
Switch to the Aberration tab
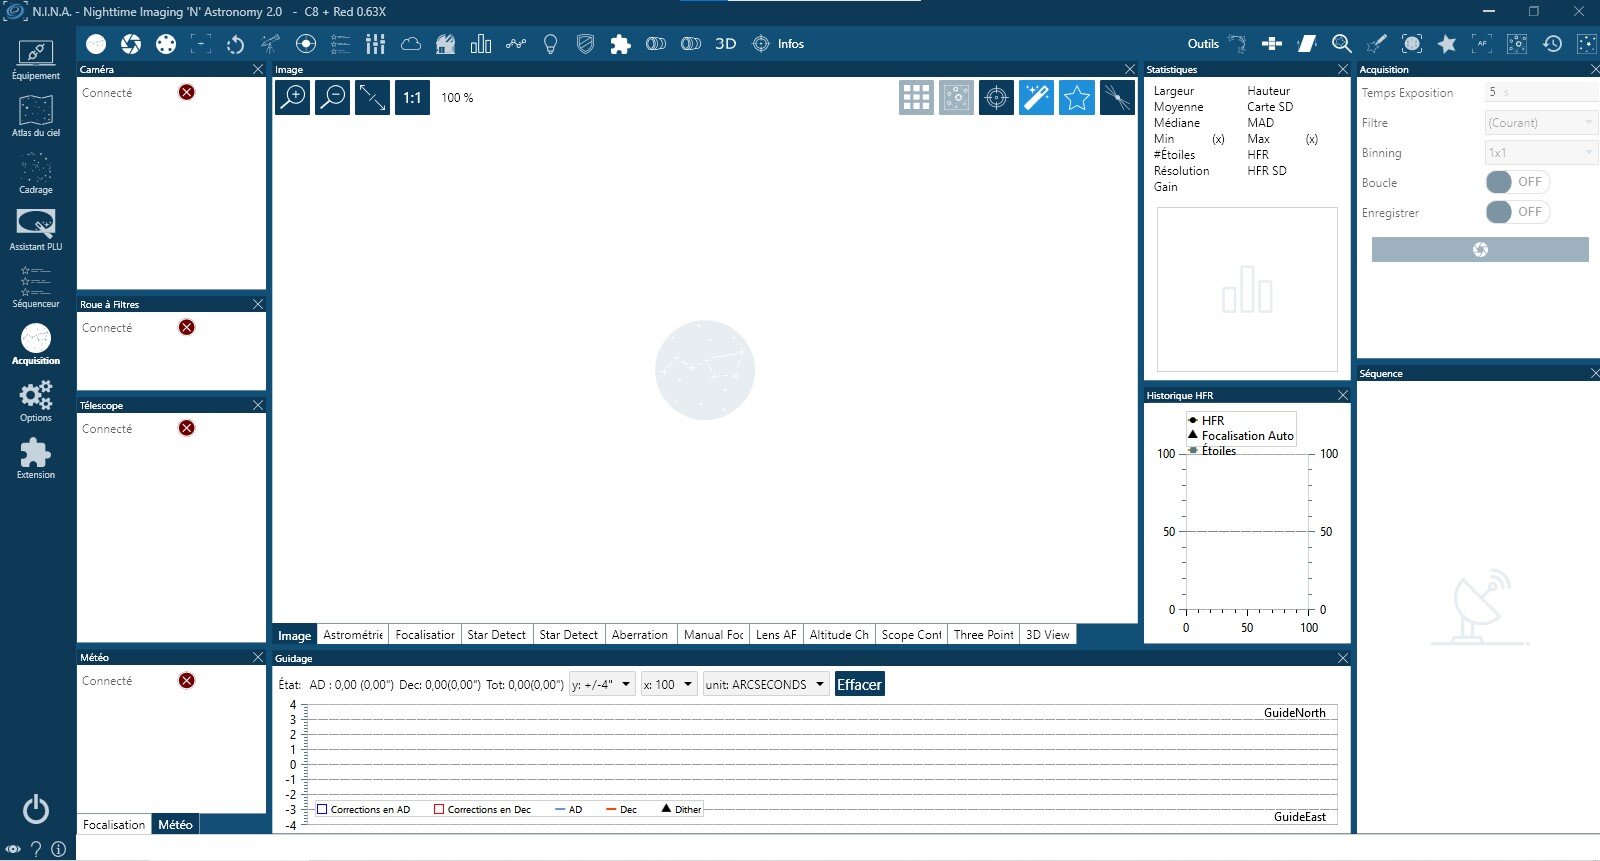click(640, 635)
